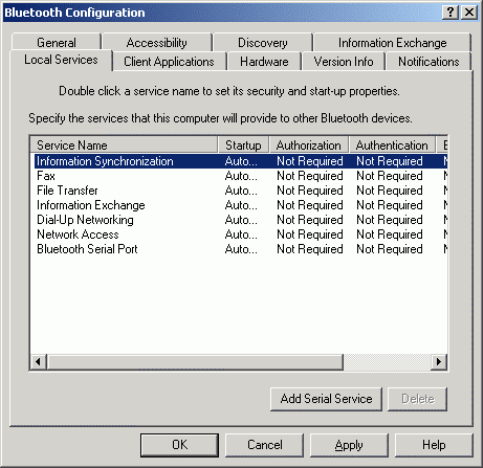The height and width of the screenshot is (468, 483).
Task: Click the right arrow of horizontal scrollbar
Action: click(x=438, y=362)
